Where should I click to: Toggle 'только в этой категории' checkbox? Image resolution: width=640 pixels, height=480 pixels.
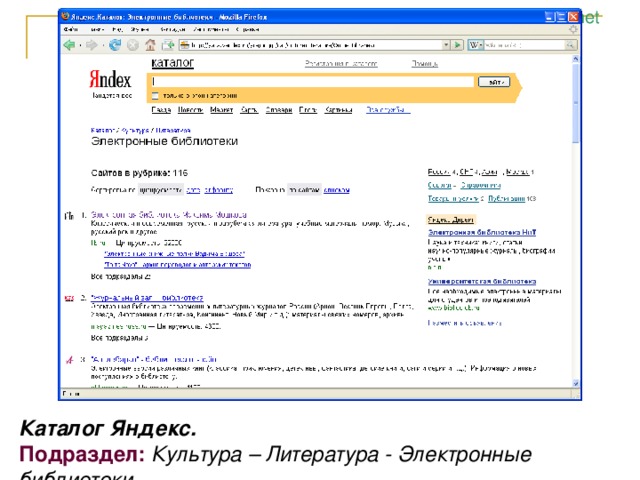(155, 96)
